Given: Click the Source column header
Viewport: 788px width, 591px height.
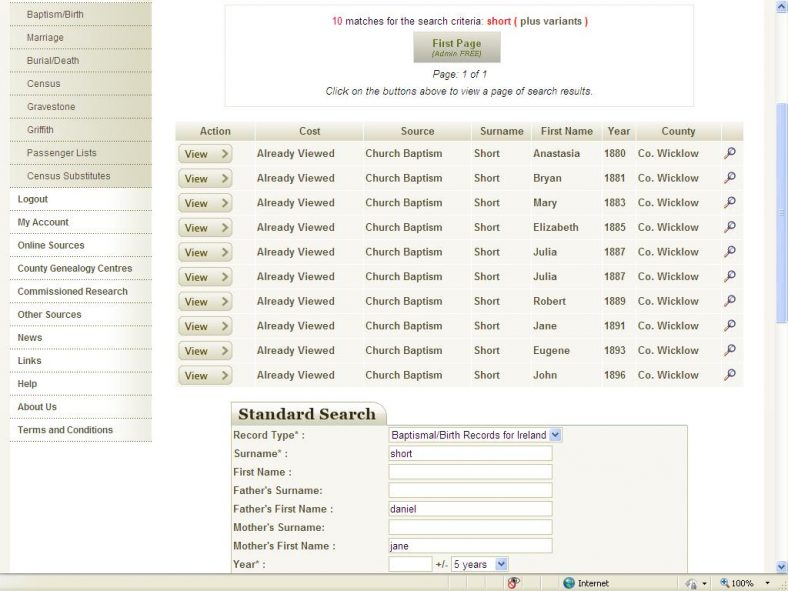Looking at the screenshot, I should click(x=417, y=131).
